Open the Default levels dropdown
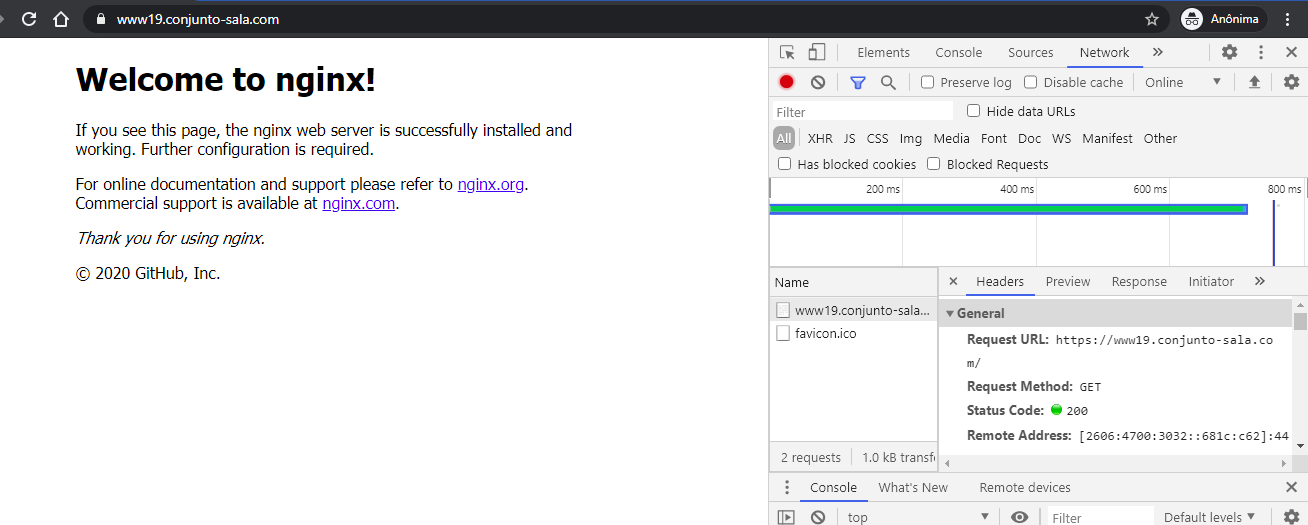This screenshot has height=525, width=1308. tap(1210, 517)
